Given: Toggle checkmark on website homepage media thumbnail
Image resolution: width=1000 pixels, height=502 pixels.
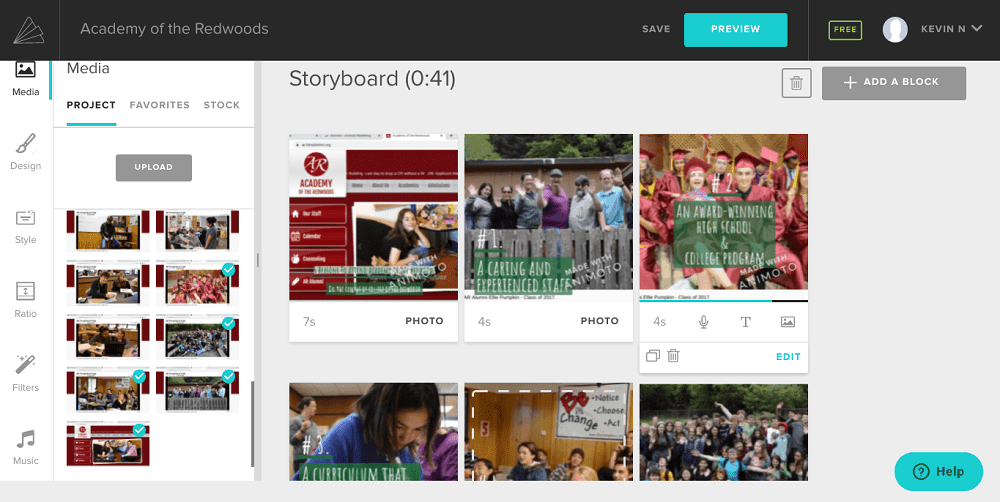Looking at the screenshot, I should (139, 430).
